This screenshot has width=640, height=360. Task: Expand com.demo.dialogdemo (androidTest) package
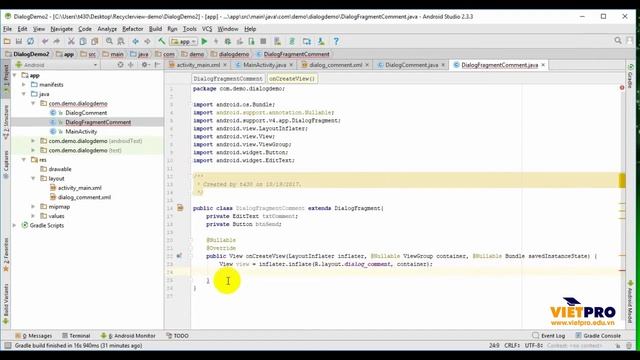click(33, 141)
